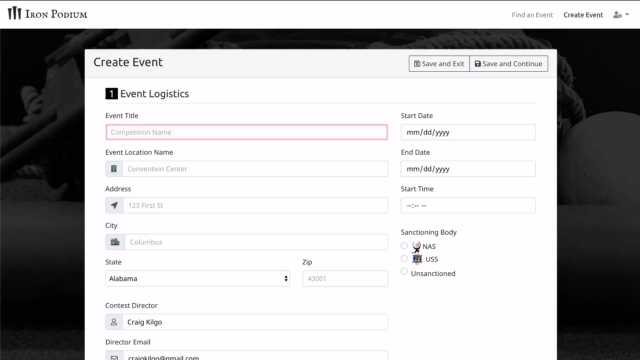This screenshot has width=640, height=360.
Task: Select the USS radio button
Action: [404, 258]
